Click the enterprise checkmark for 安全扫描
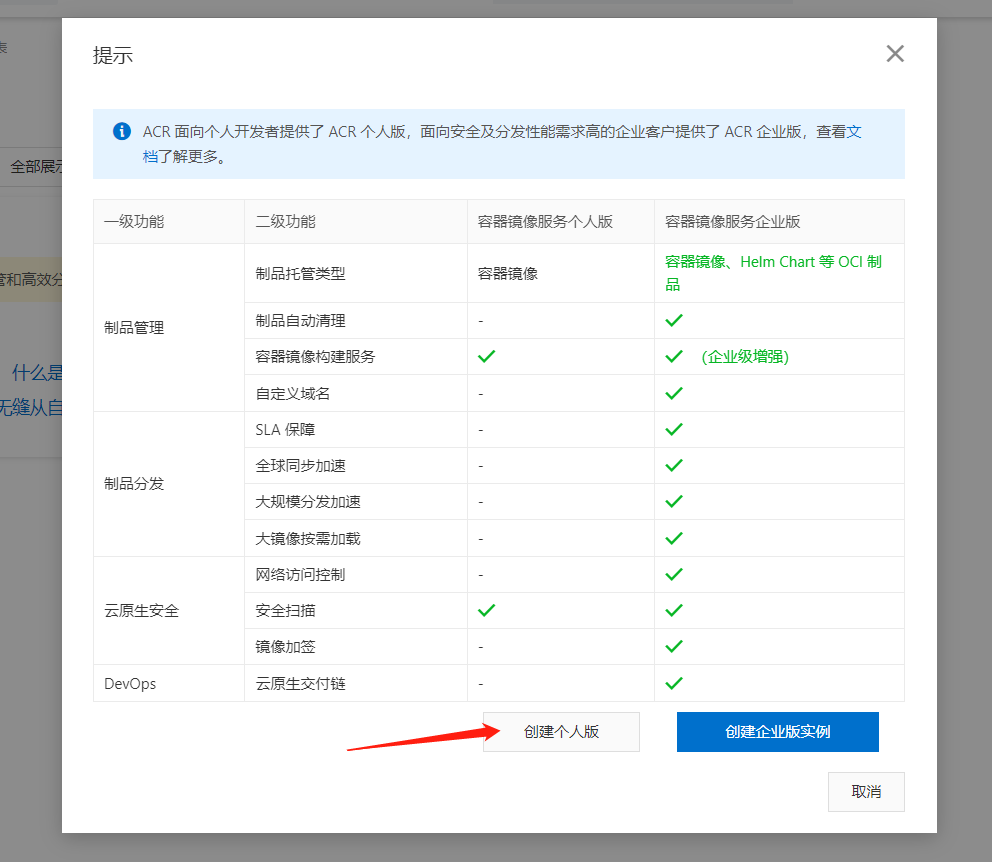Viewport: 992px width, 862px height. pos(674,610)
